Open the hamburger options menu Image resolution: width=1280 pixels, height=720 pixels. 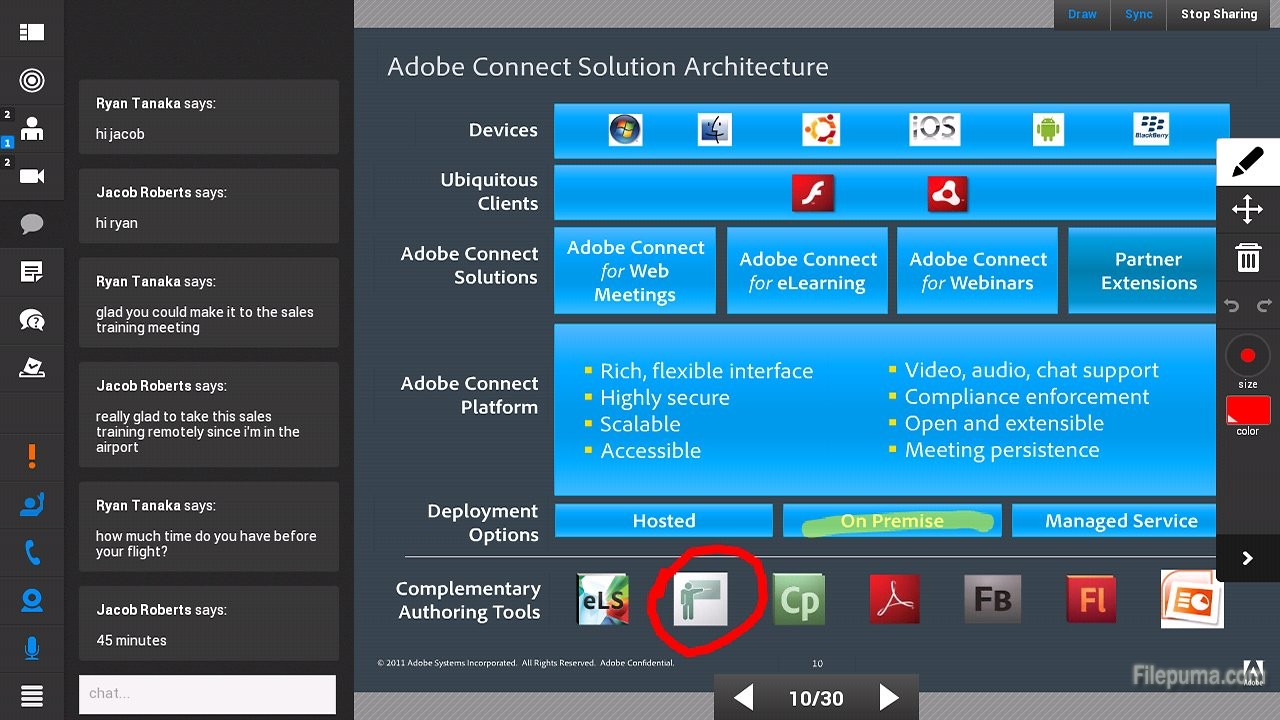tap(32, 695)
